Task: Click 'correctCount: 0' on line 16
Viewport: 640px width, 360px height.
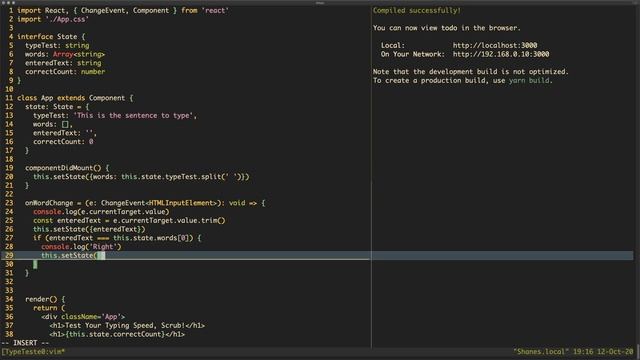Action: pyautogui.click(x=63, y=142)
